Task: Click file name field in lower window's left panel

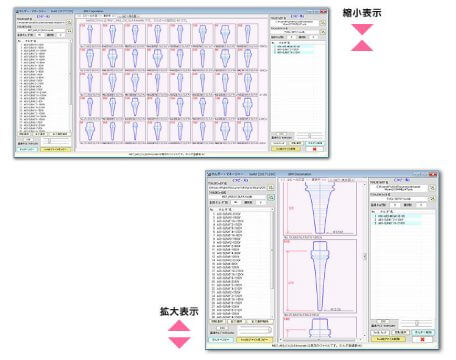Action: tap(238, 197)
